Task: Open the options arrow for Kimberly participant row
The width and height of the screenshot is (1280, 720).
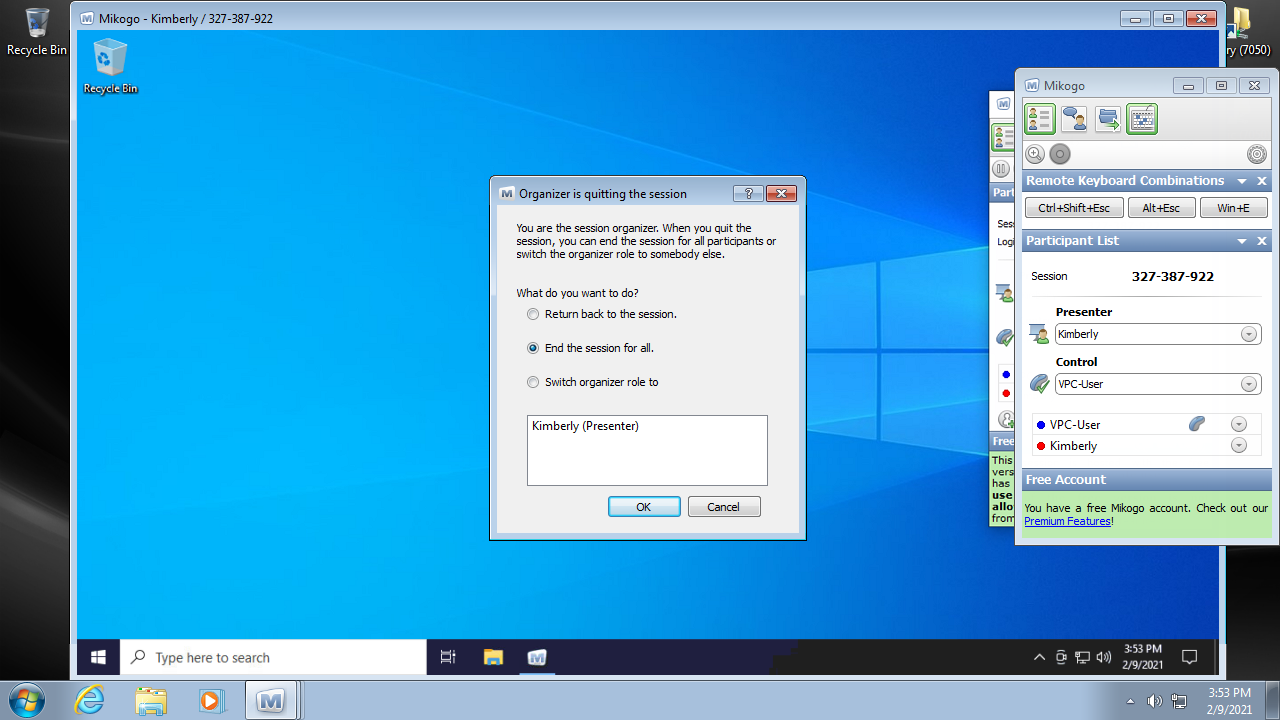Action: 1239,446
